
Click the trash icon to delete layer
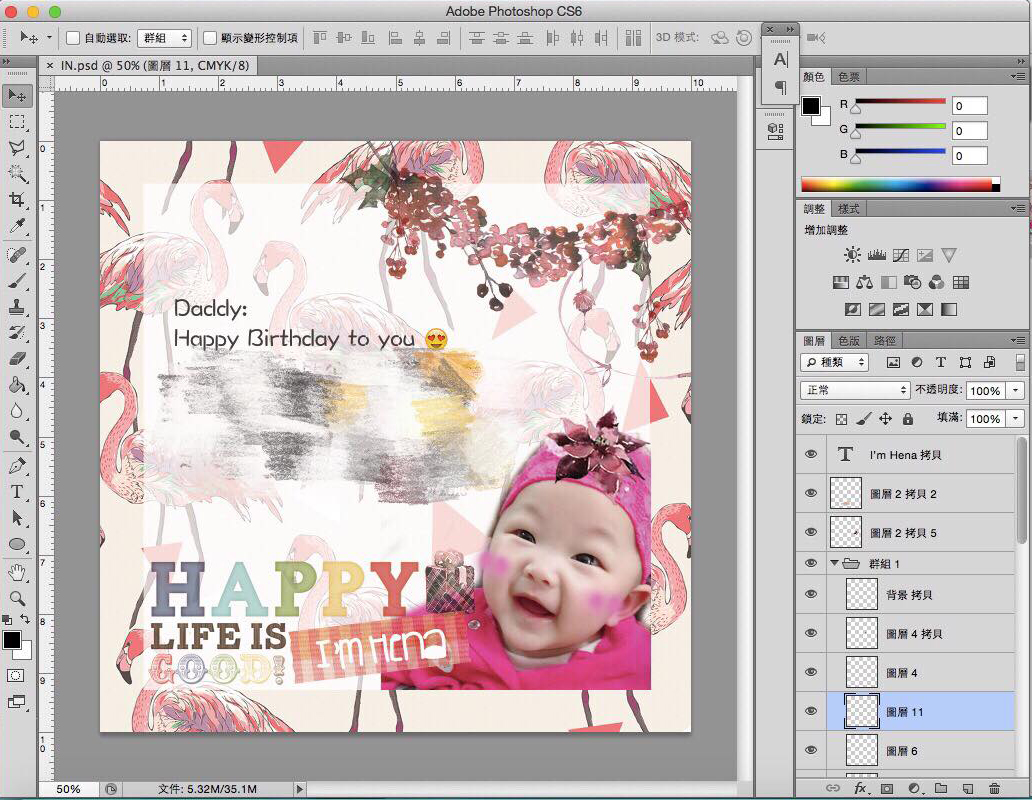pyautogui.click(x=993, y=789)
